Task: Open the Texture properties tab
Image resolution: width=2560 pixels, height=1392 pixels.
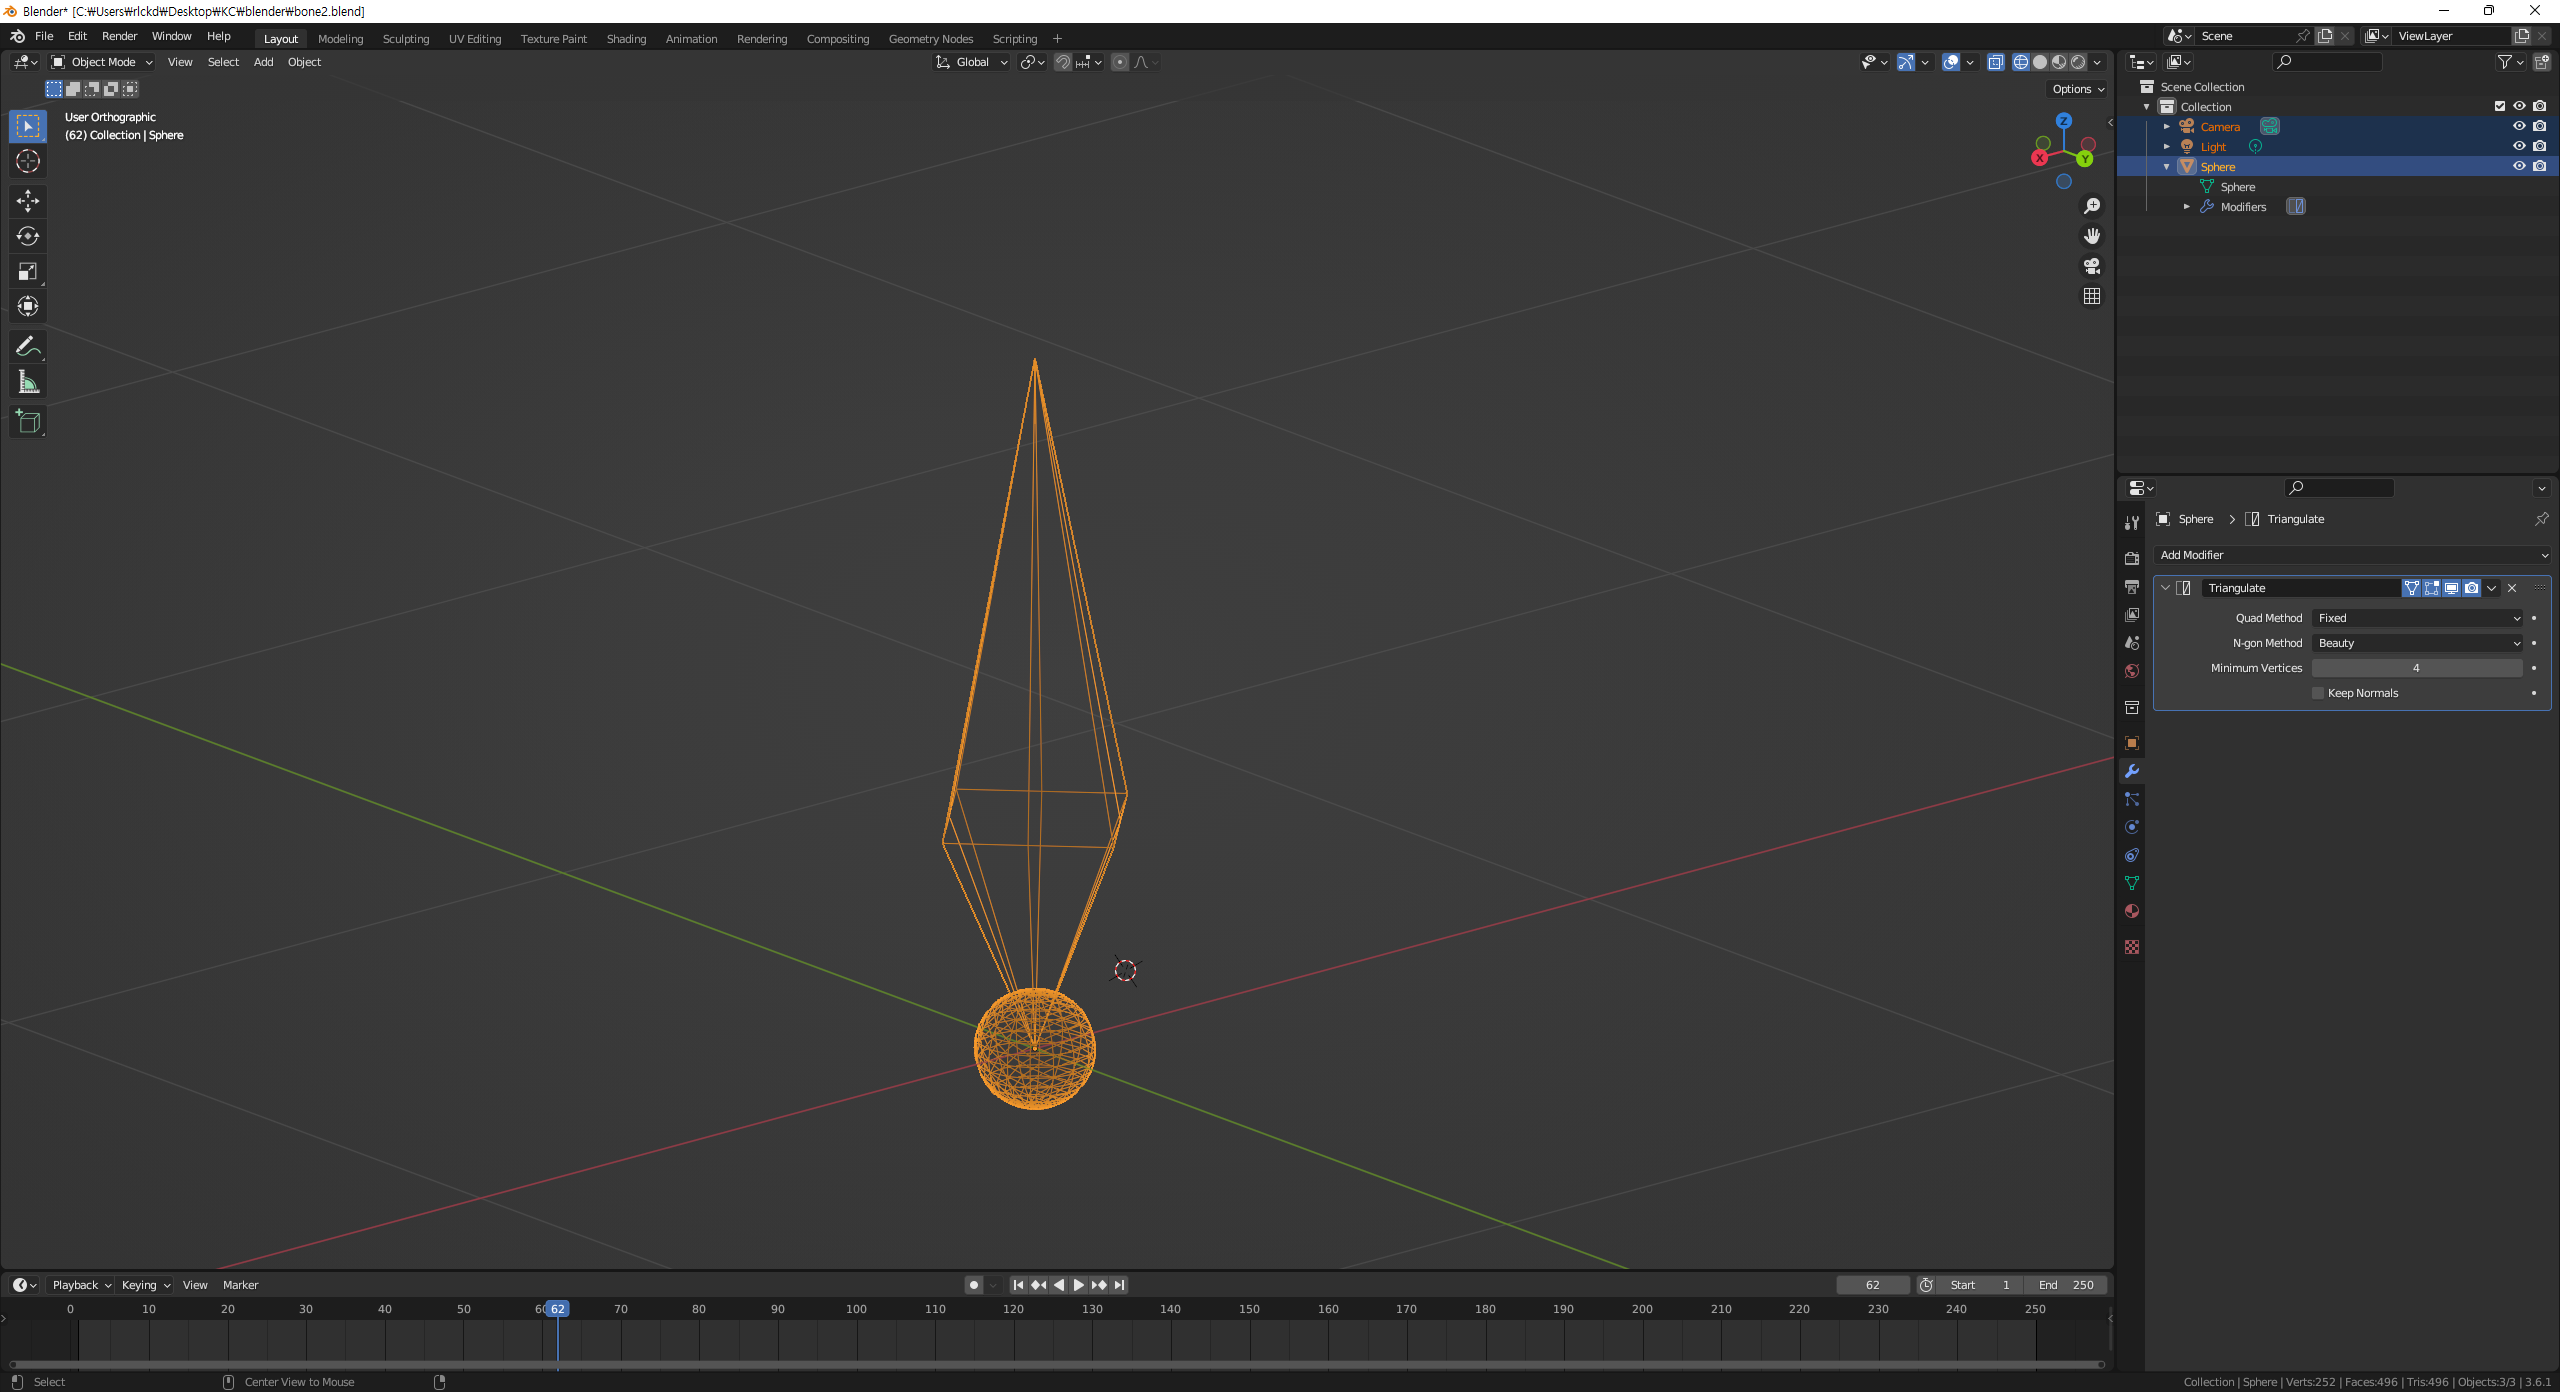Action: 2131,946
